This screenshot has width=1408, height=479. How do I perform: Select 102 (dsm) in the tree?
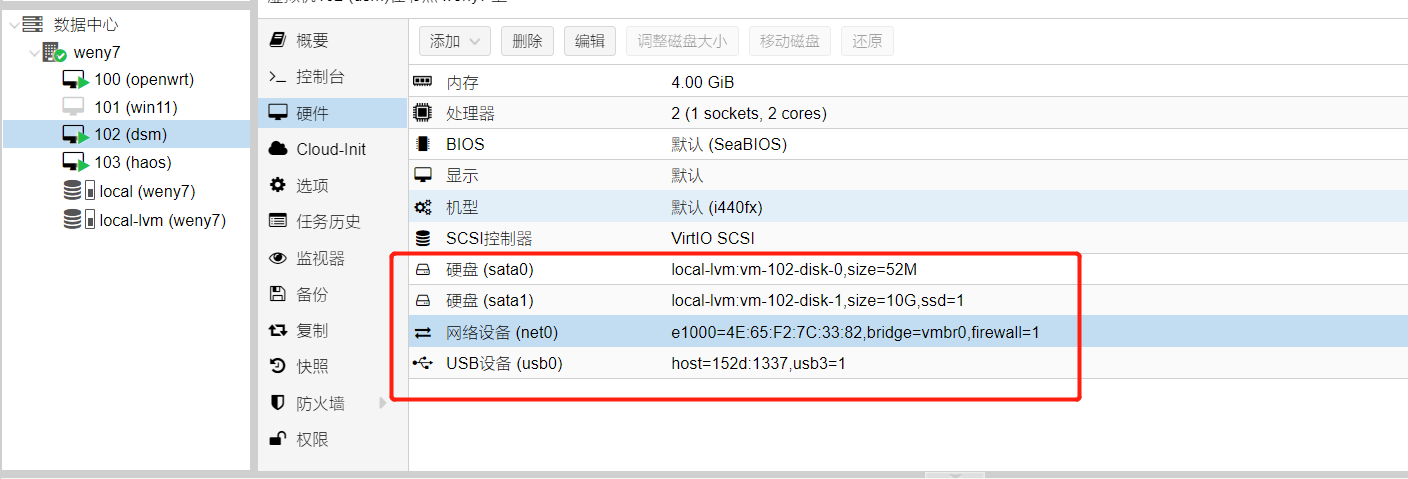[130, 135]
